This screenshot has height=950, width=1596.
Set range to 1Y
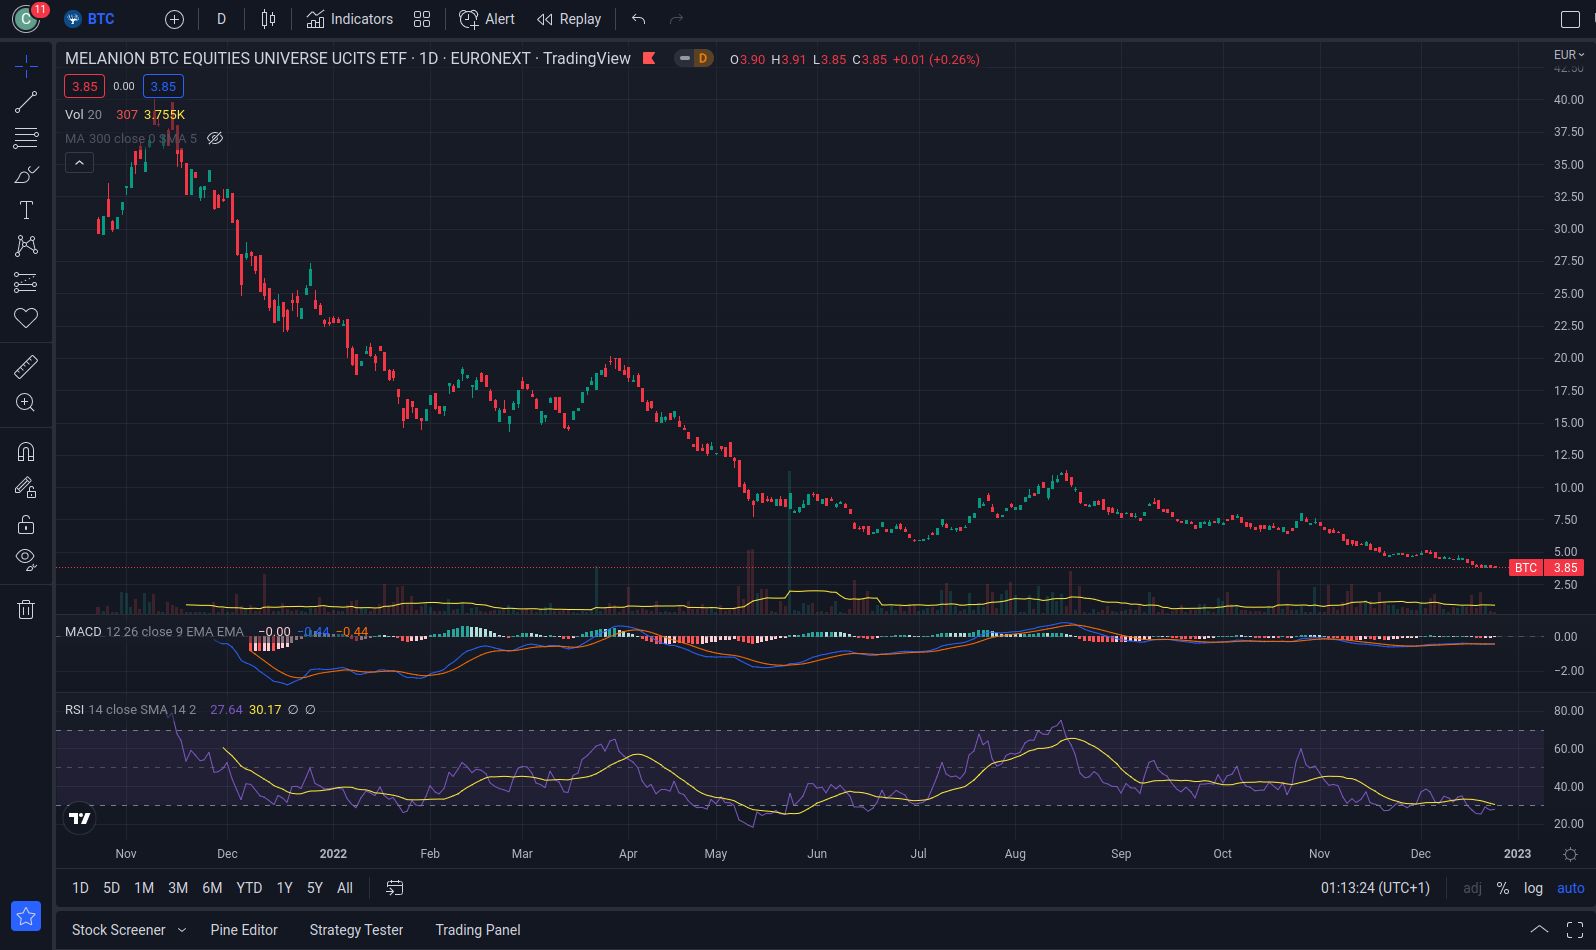[x=285, y=888]
